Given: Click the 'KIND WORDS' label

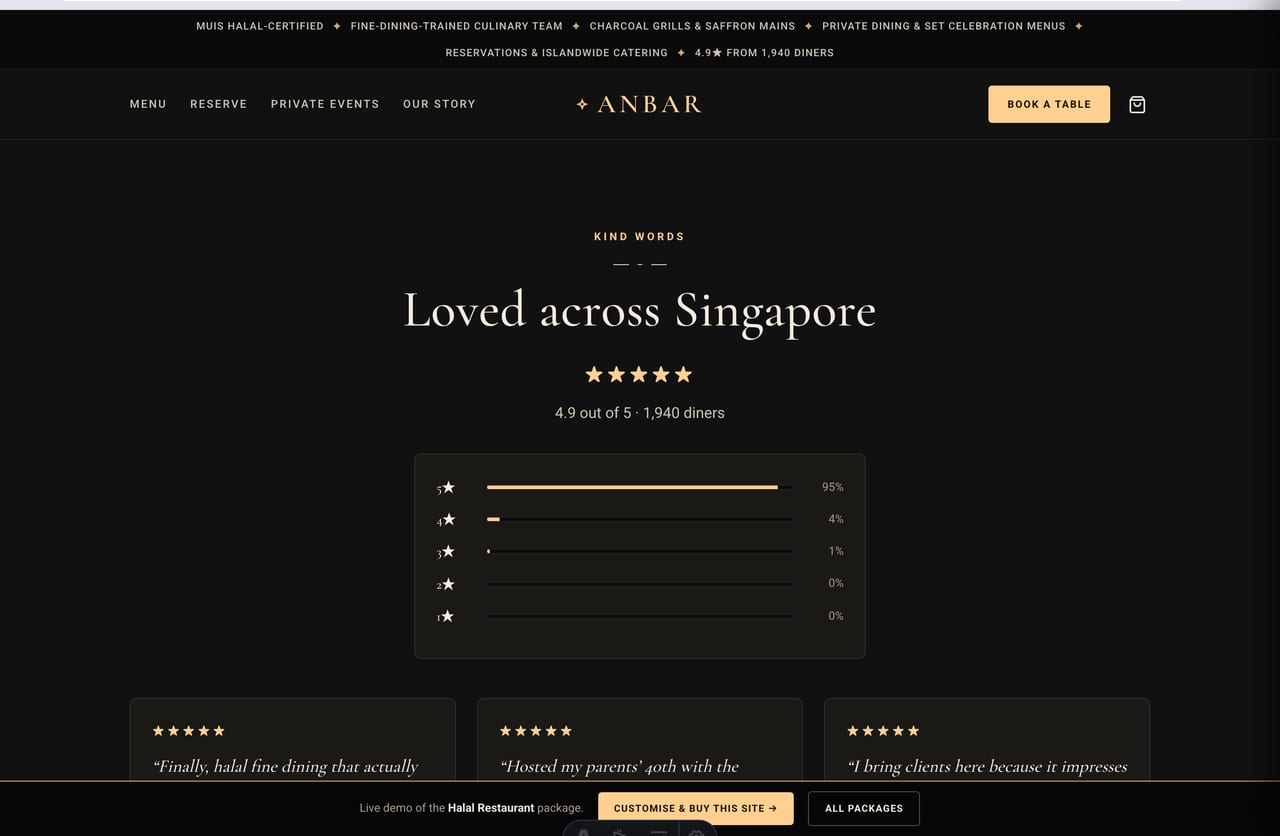Looking at the screenshot, I should 640,237.
